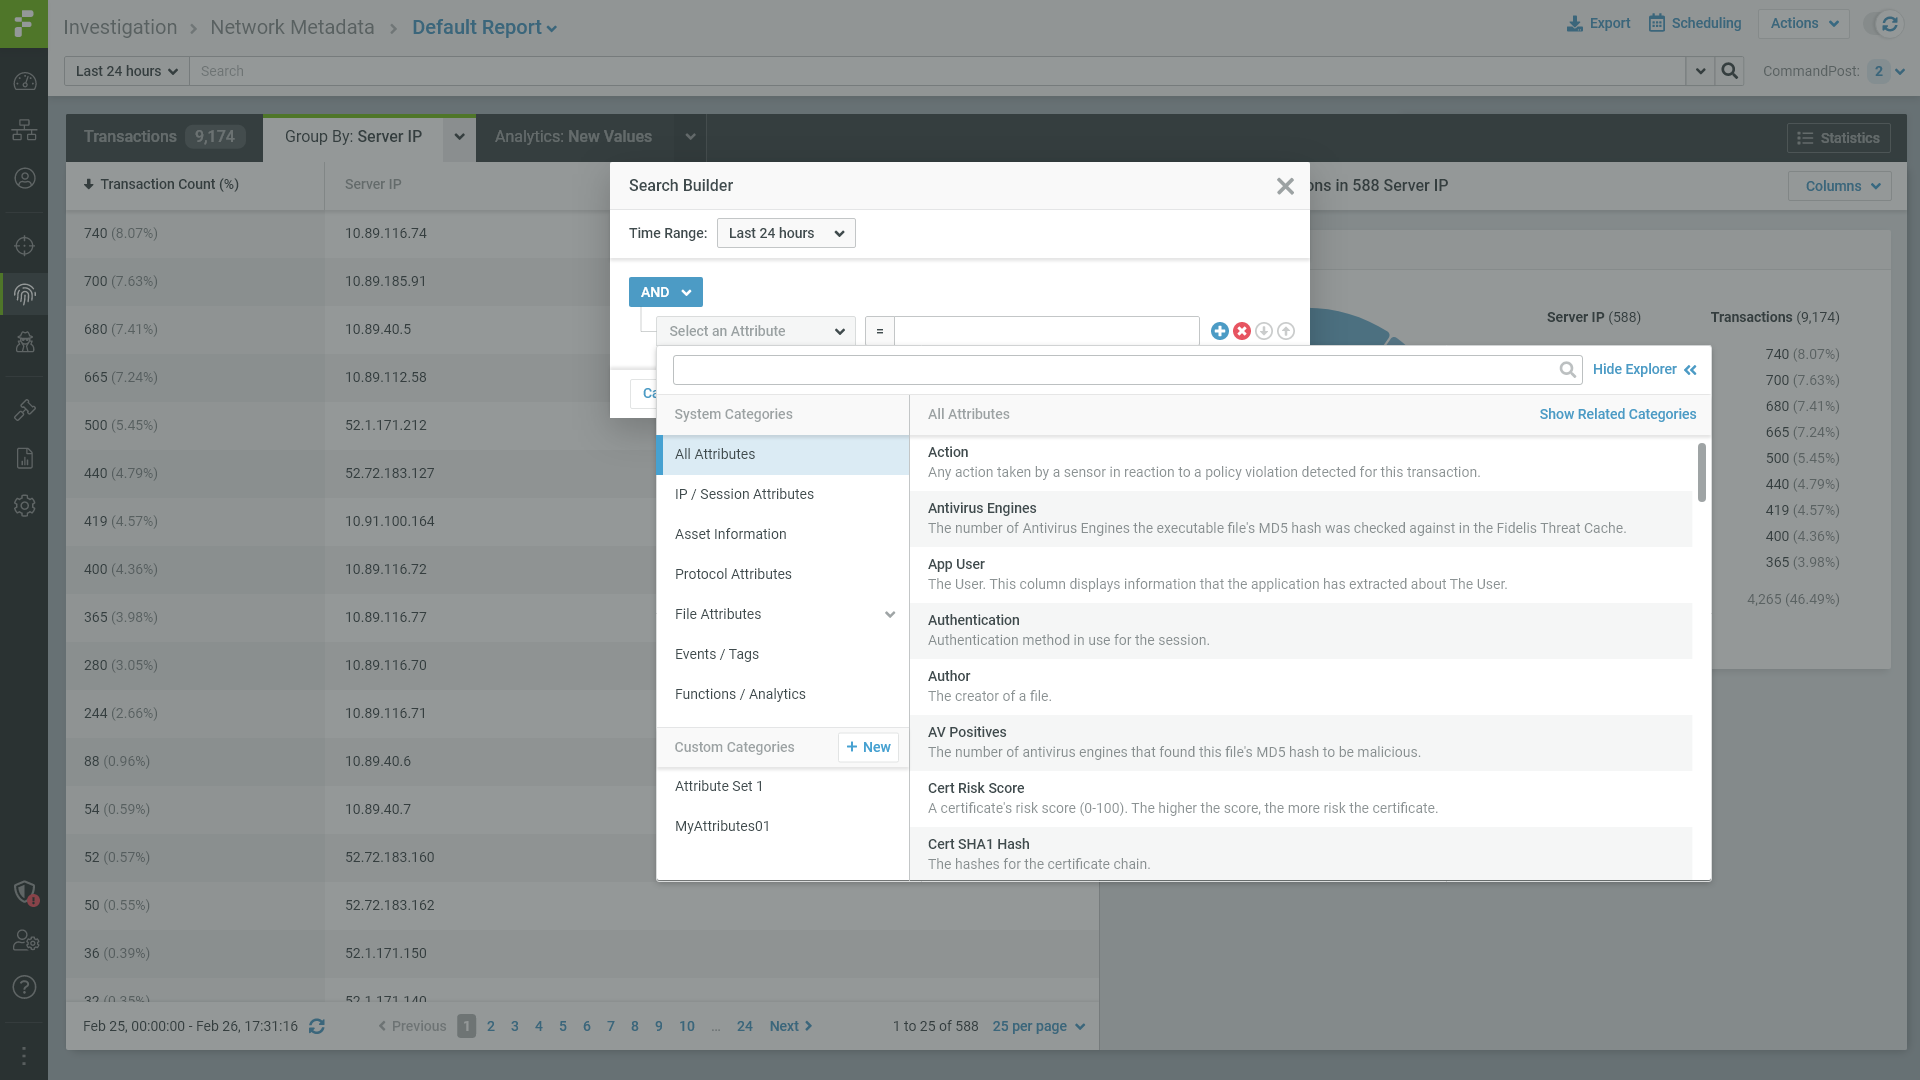The height and width of the screenshot is (1080, 1920).
Task: Click the red remove condition icon
Action: (x=1241, y=331)
